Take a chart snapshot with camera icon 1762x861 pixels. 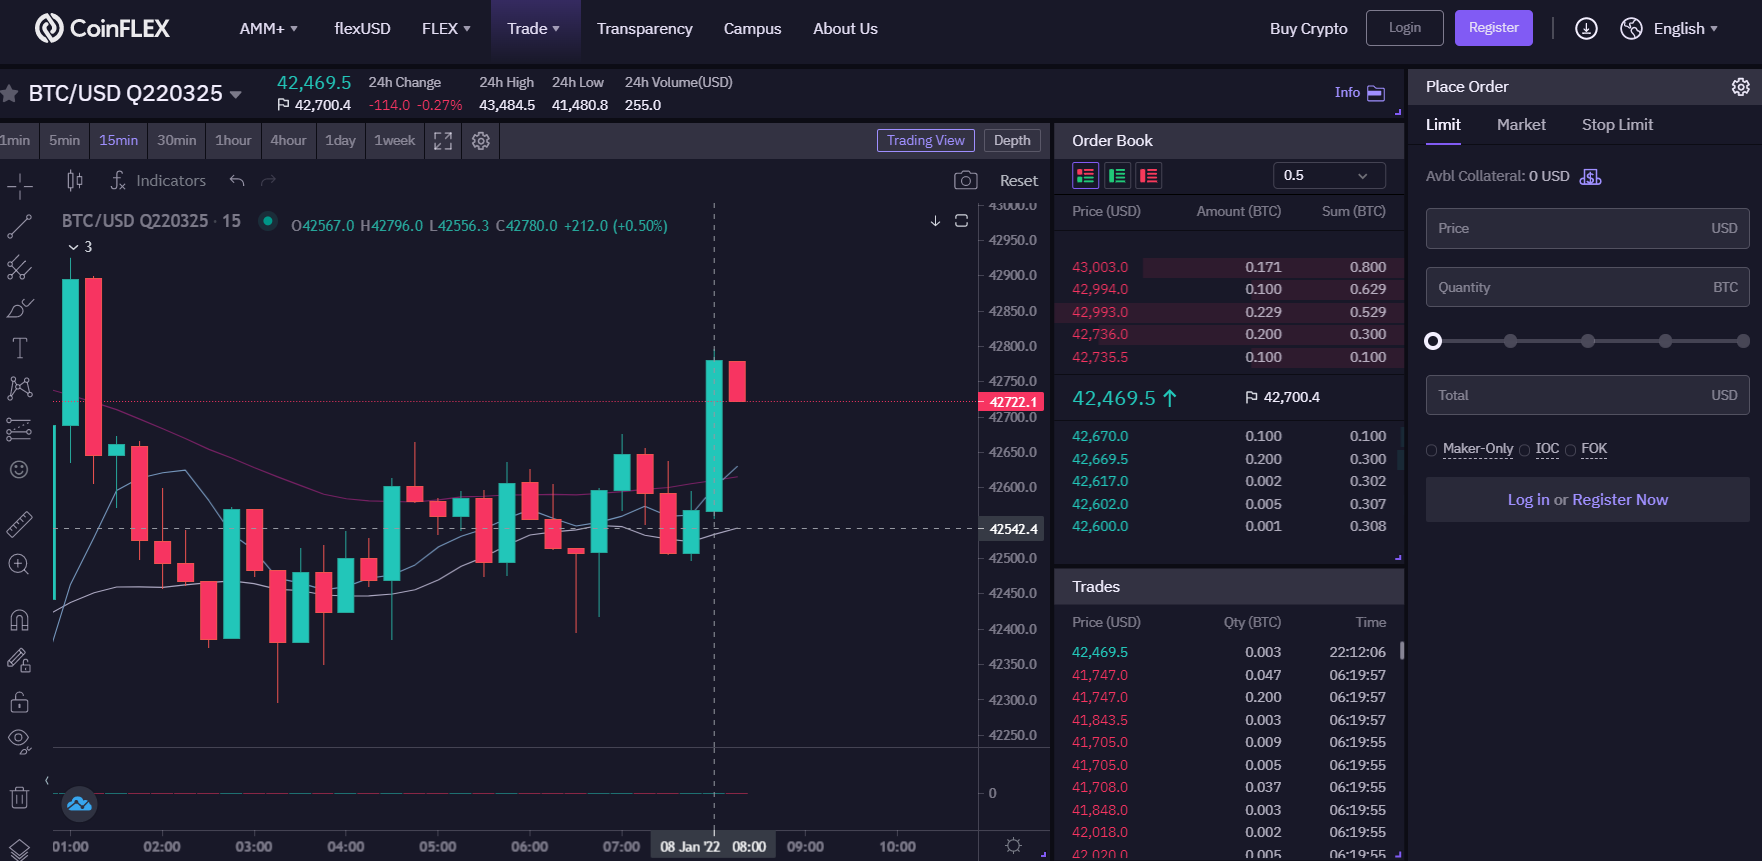click(965, 180)
